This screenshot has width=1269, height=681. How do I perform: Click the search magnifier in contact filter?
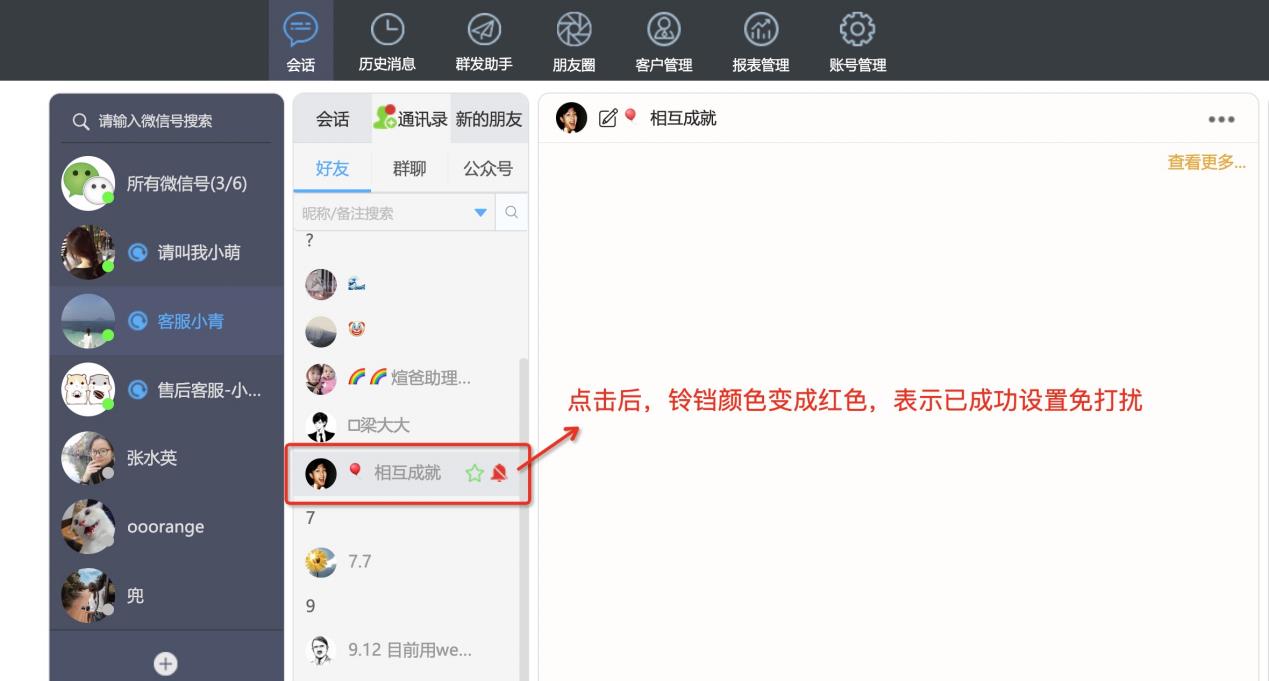[x=511, y=212]
